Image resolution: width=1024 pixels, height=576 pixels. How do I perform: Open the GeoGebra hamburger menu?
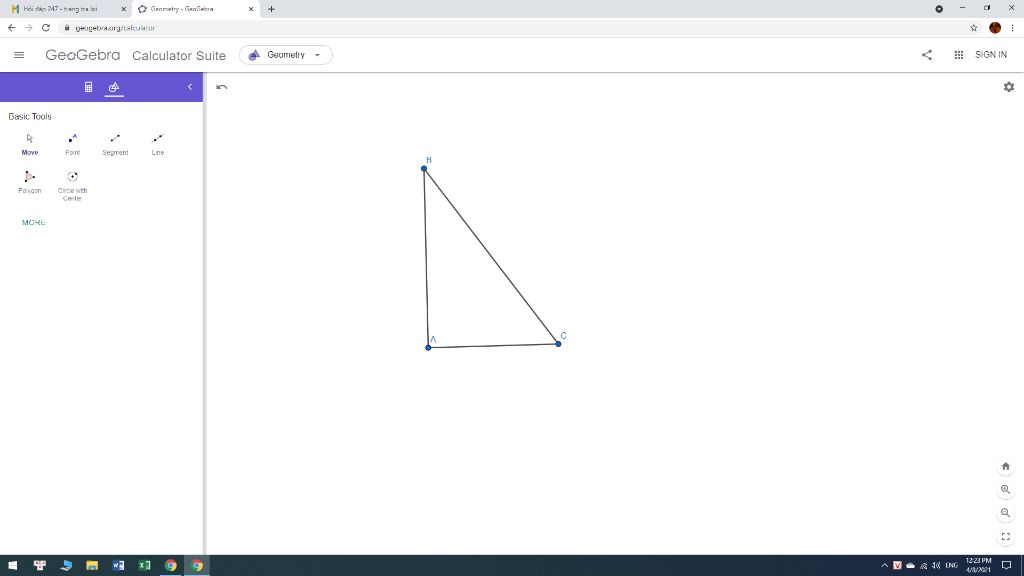click(x=19, y=55)
